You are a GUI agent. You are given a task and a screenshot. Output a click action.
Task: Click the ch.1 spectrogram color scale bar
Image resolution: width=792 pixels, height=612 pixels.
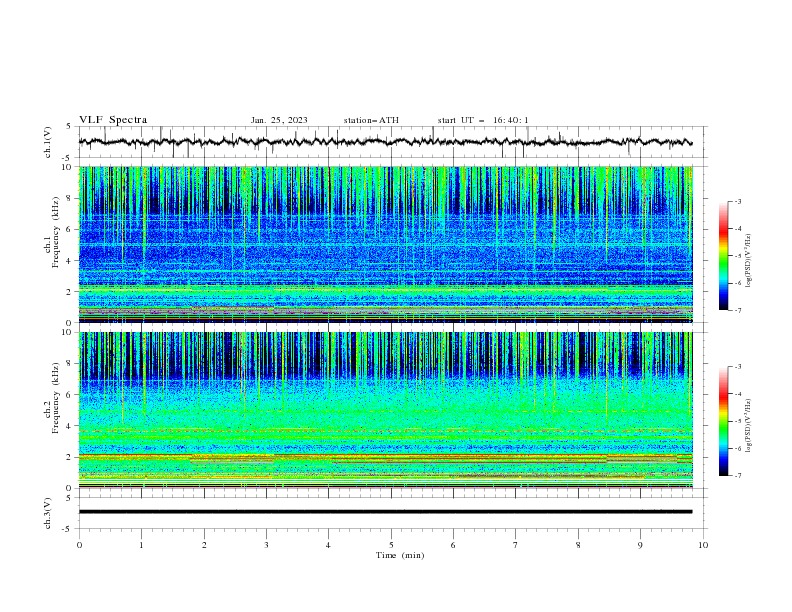[x=723, y=255]
